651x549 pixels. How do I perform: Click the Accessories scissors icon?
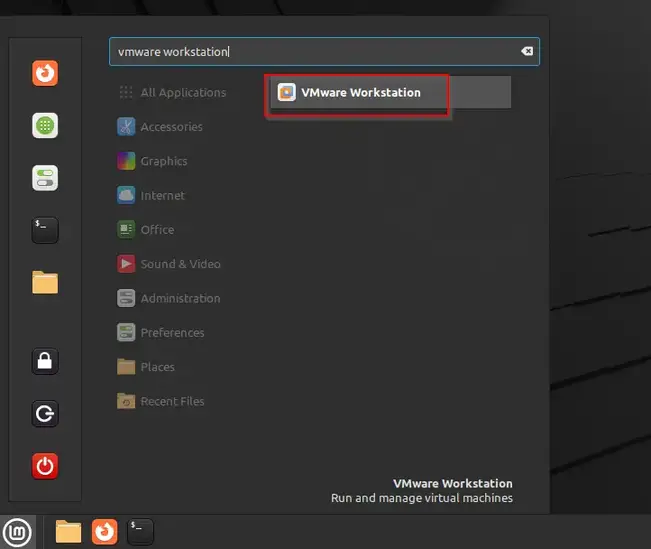pos(126,127)
